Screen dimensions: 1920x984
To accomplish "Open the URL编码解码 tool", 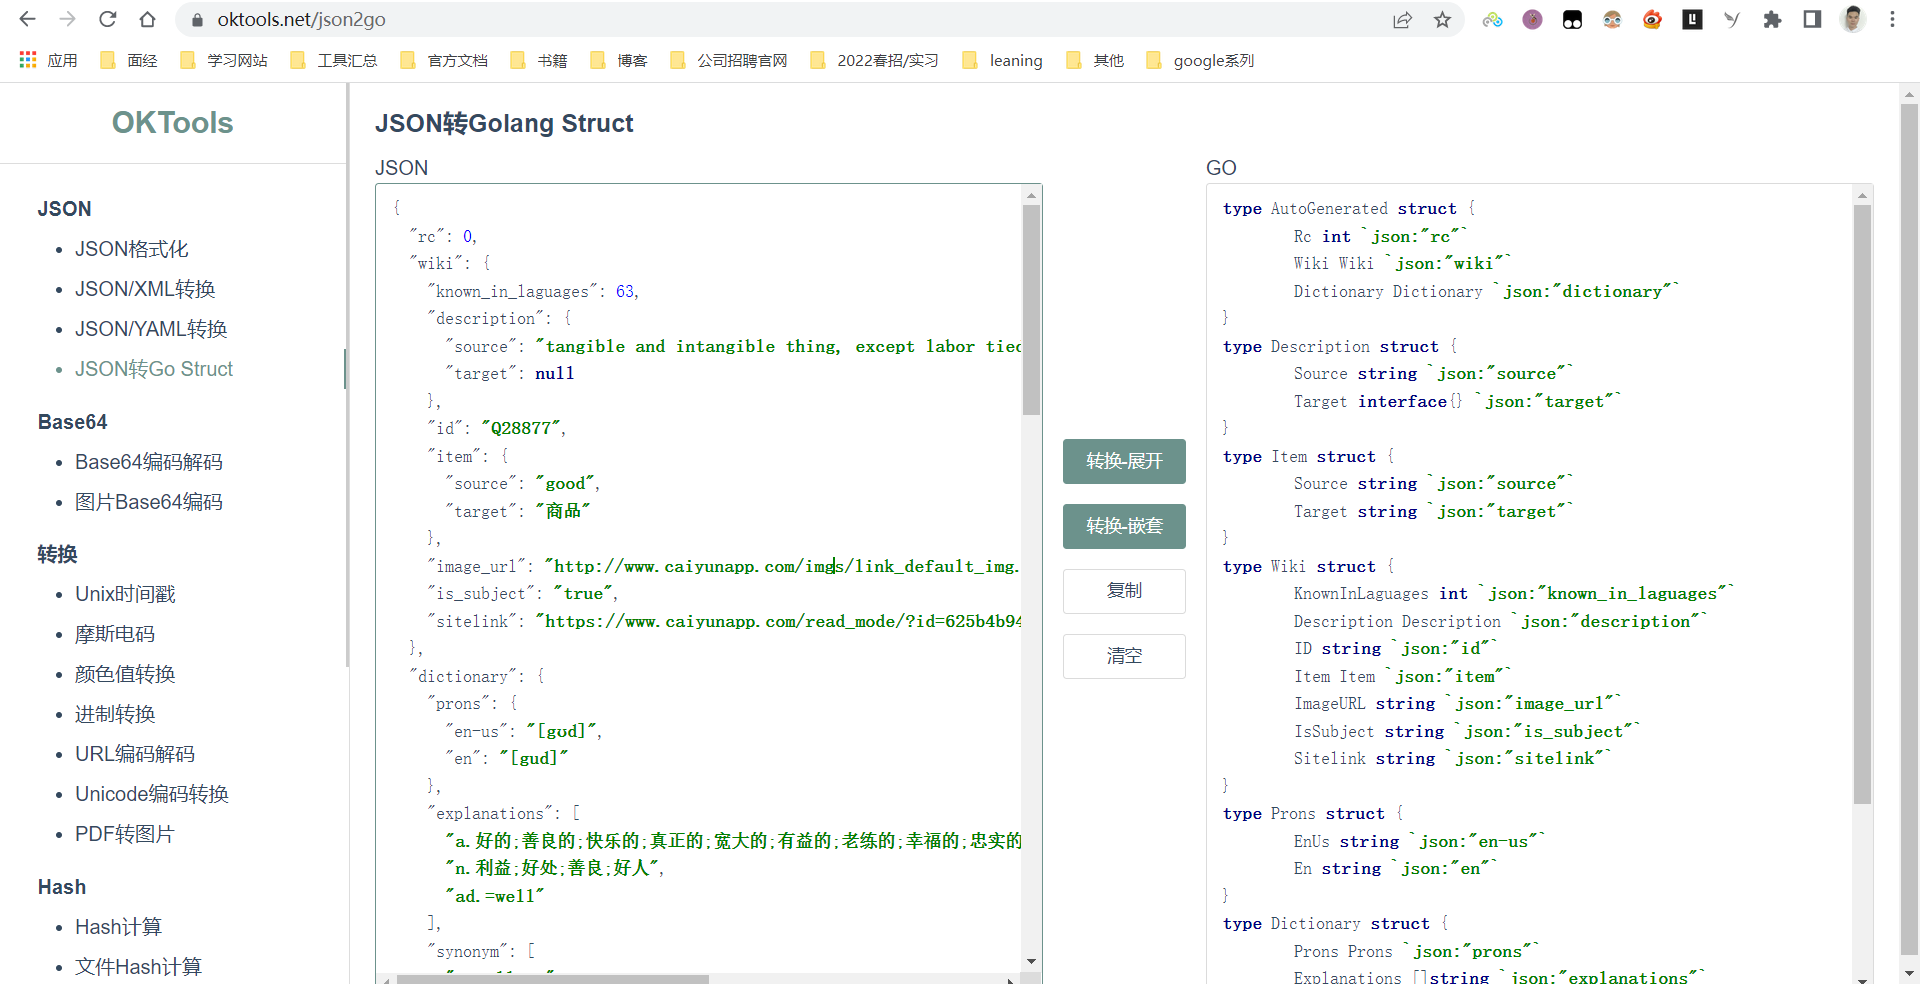I will point(135,754).
